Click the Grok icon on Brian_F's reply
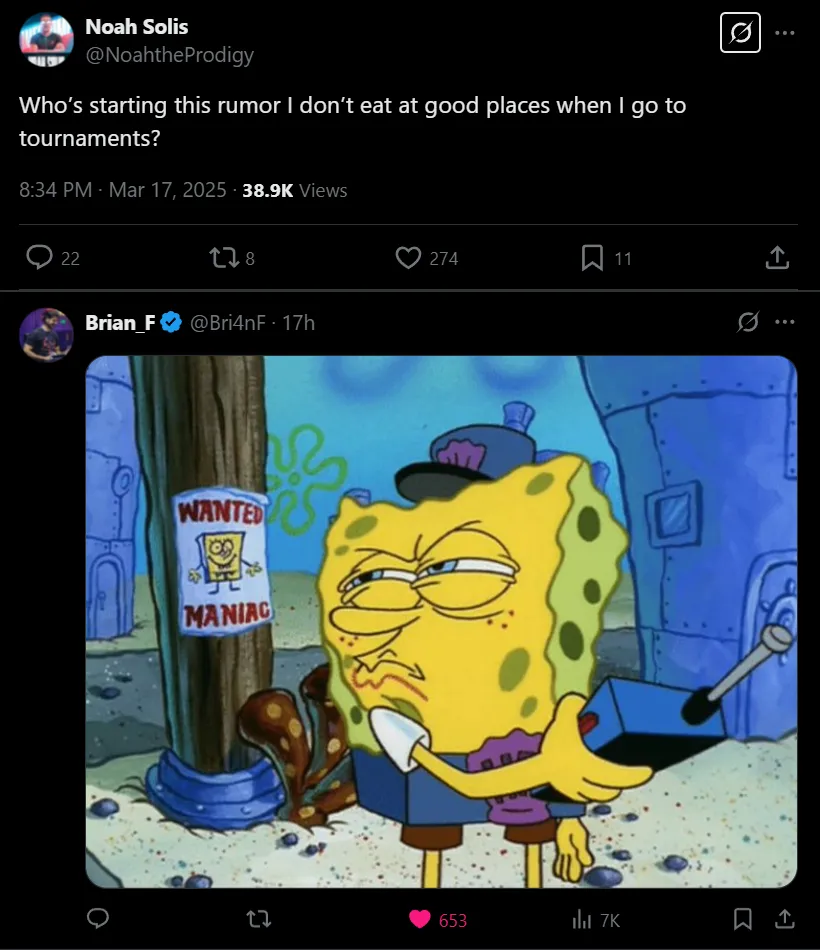This screenshot has height=950, width=820. click(747, 322)
